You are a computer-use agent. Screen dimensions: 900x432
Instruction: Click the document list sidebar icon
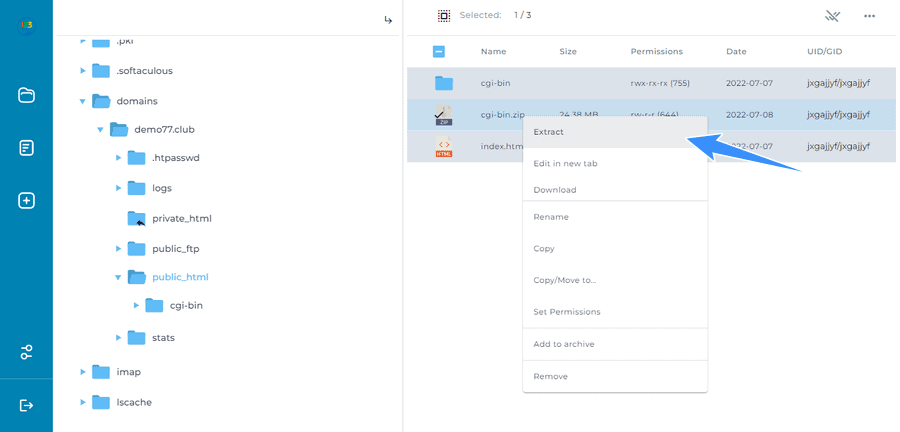pyautogui.click(x=26, y=148)
